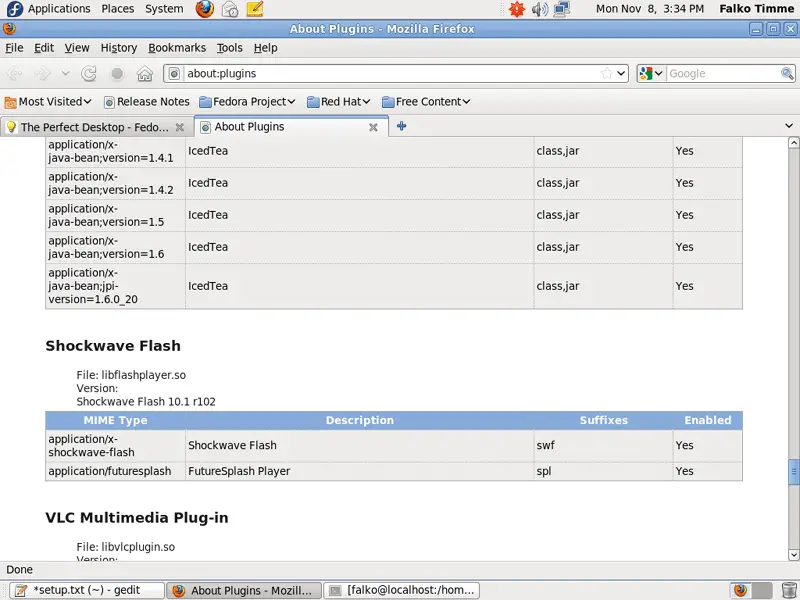Viewport: 800px width, 600px height.
Task: Click the scrollbar up arrow
Action: pos(794,143)
